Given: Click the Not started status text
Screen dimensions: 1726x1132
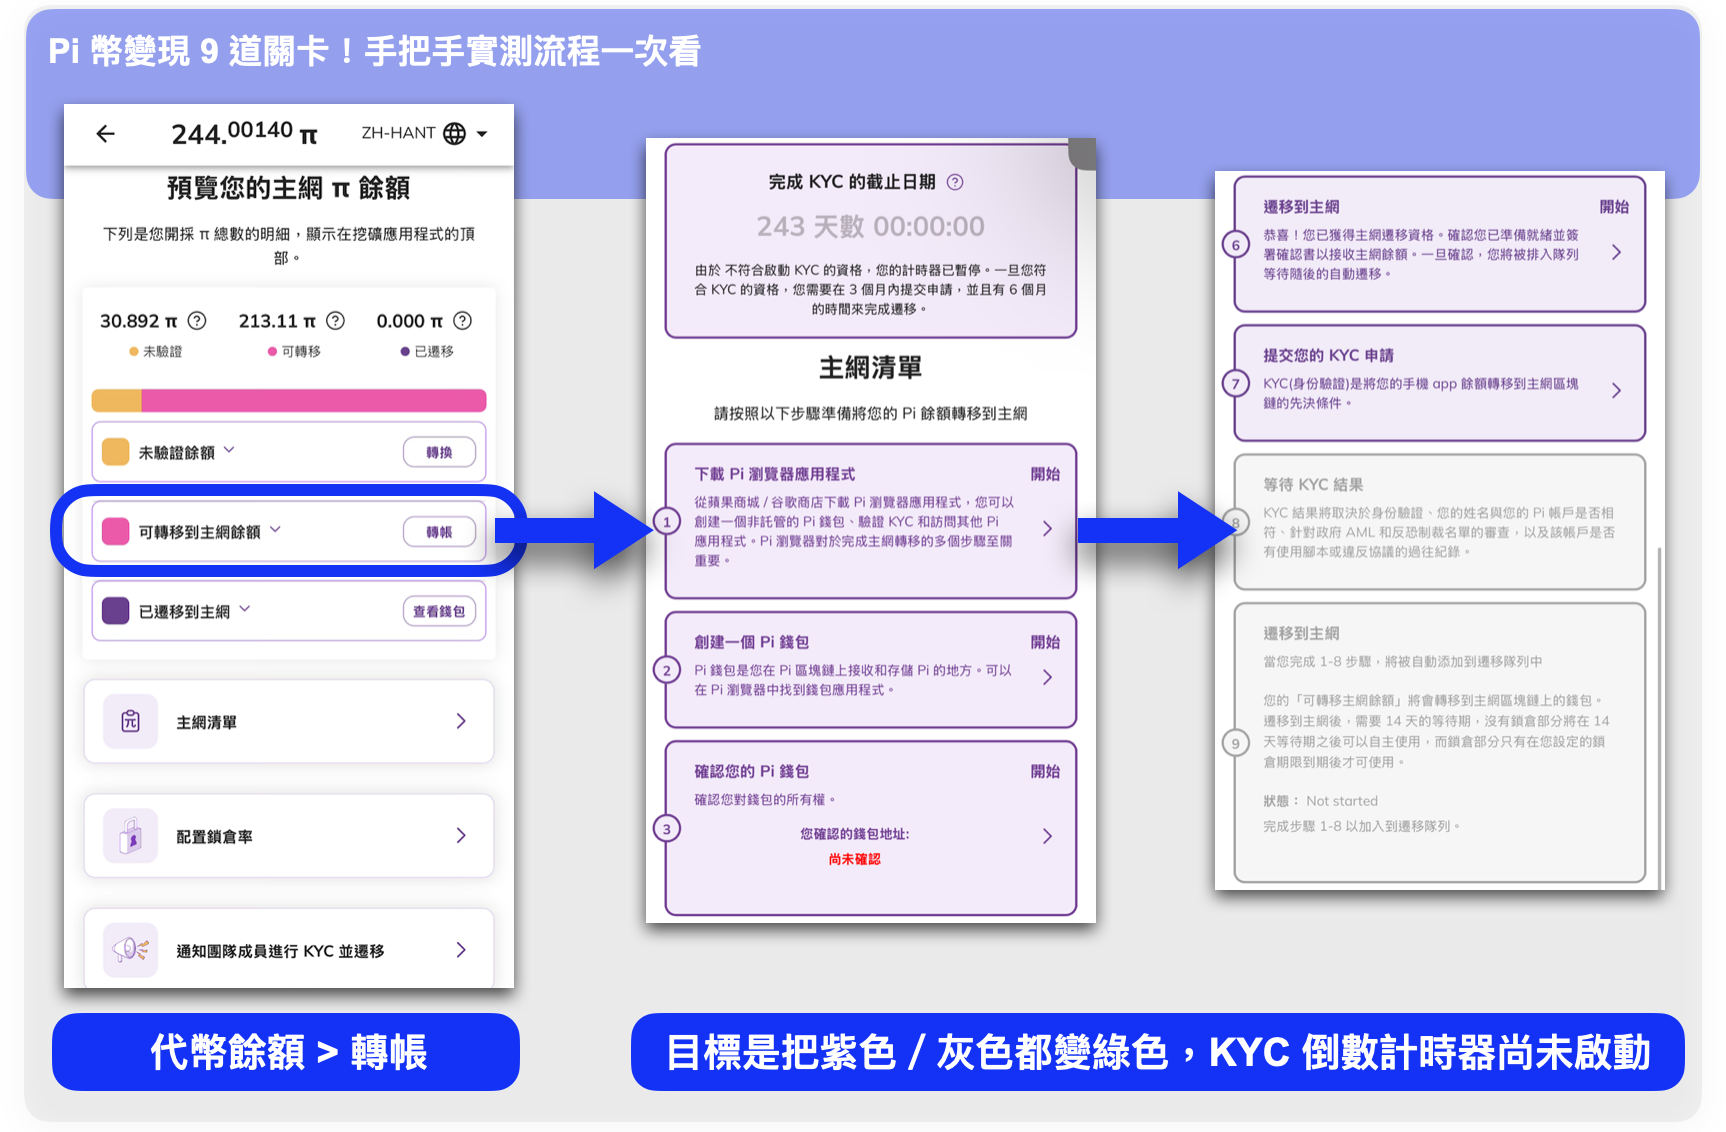Looking at the screenshot, I should click(x=1341, y=801).
